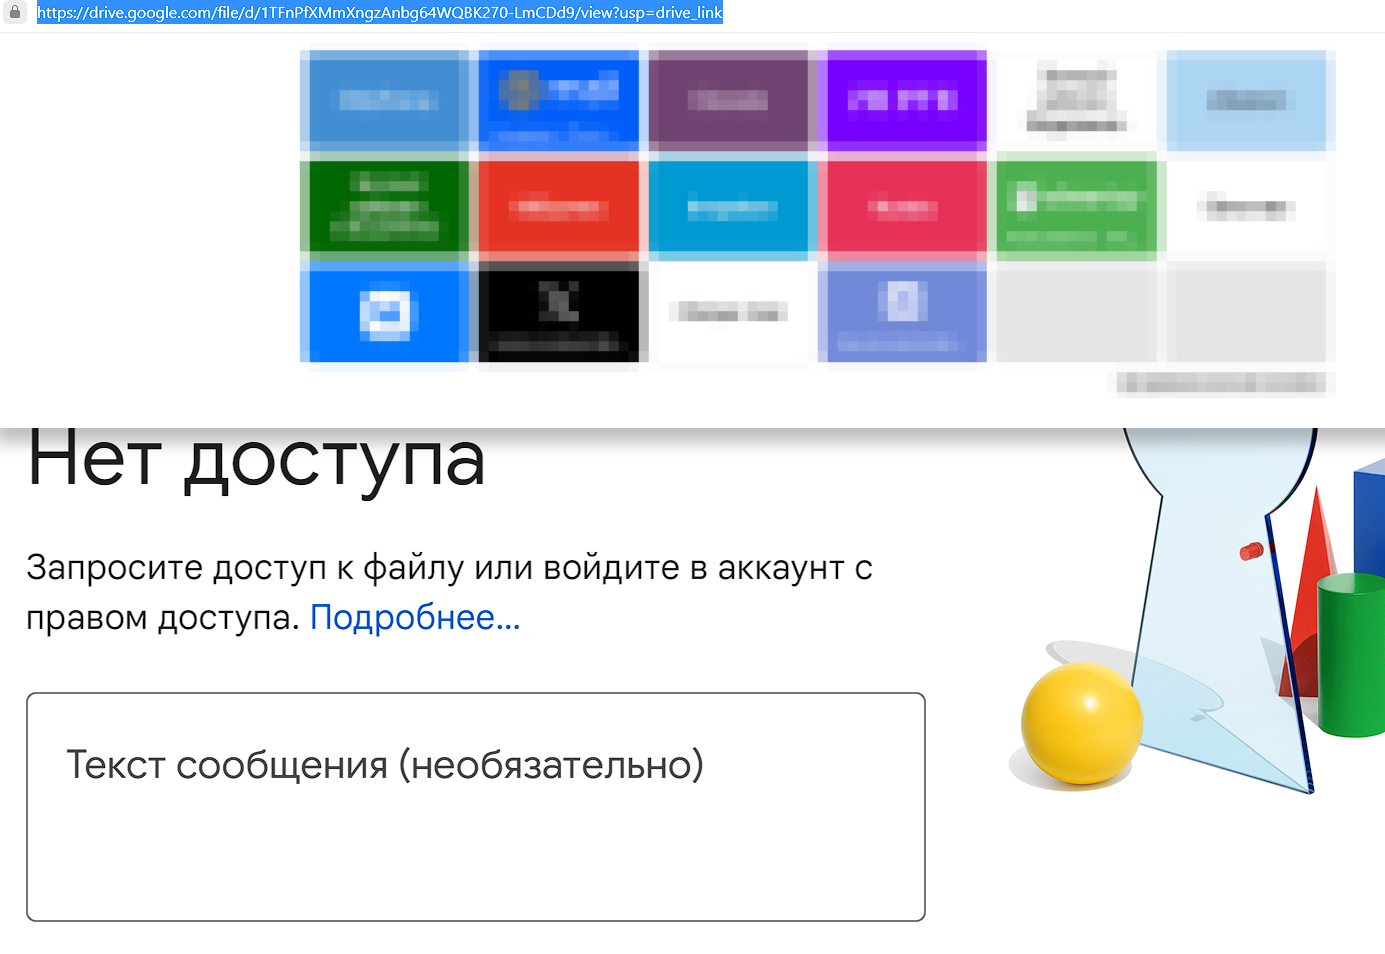Open the dark purple tile in top row
This screenshot has height=954, width=1385.
(x=728, y=100)
